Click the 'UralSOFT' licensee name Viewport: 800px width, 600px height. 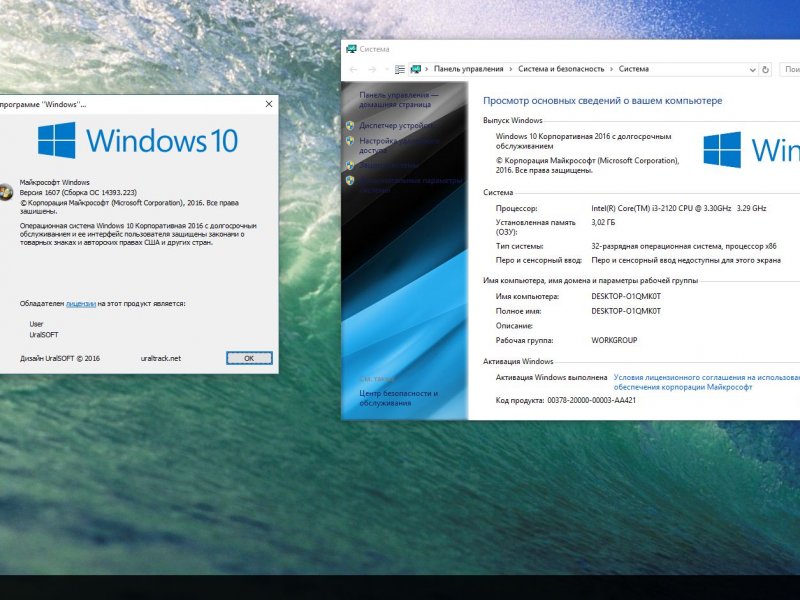pyautogui.click(x=44, y=335)
